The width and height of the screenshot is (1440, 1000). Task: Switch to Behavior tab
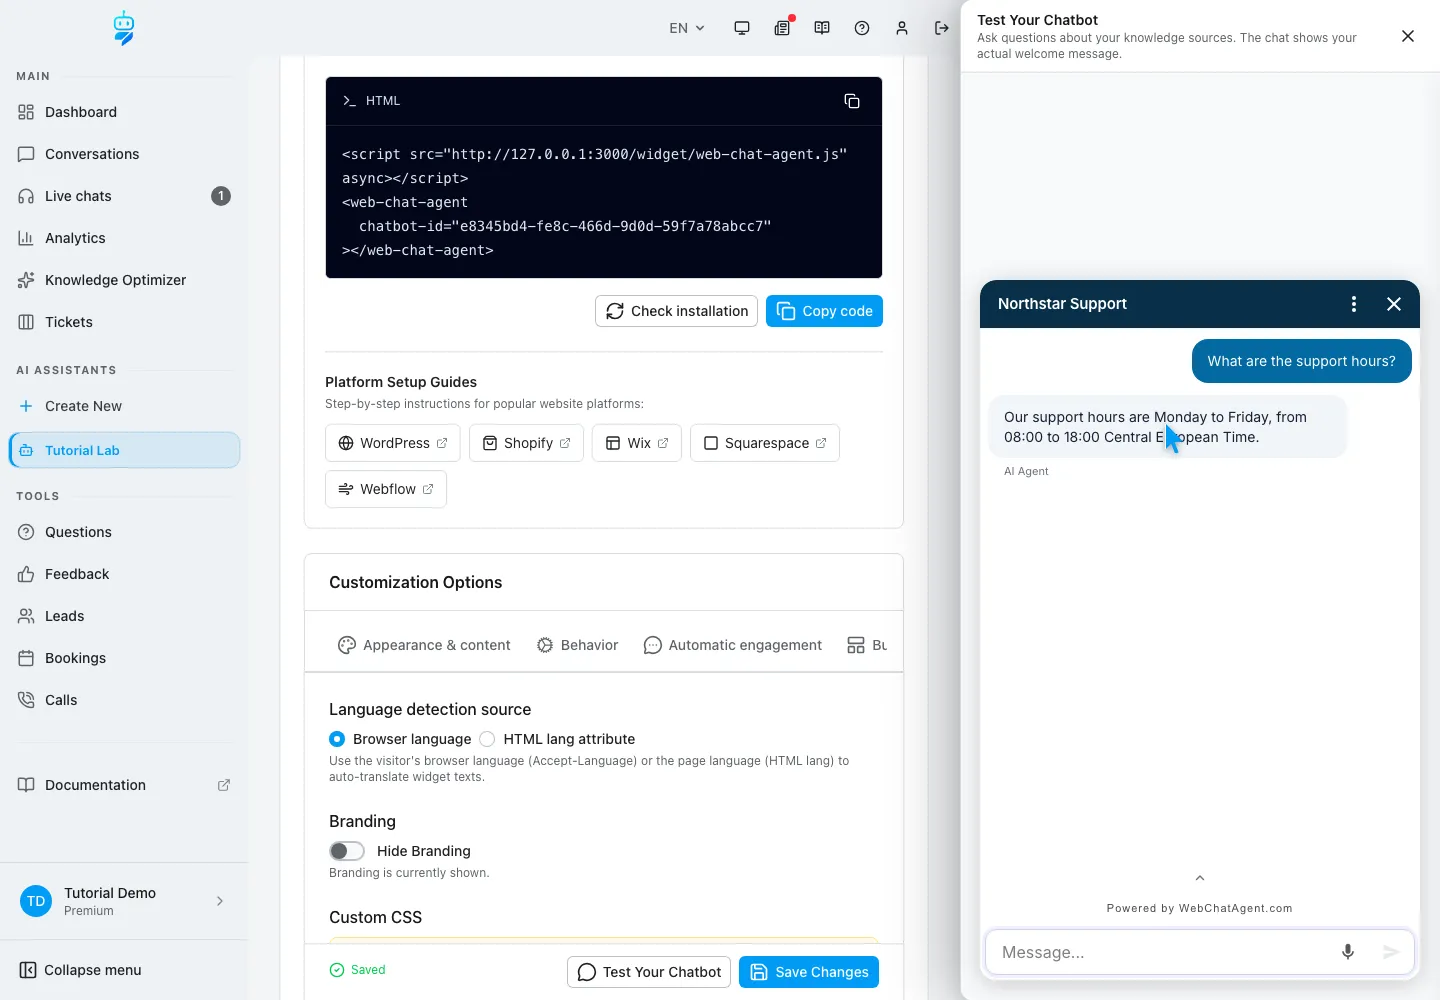coord(577,645)
